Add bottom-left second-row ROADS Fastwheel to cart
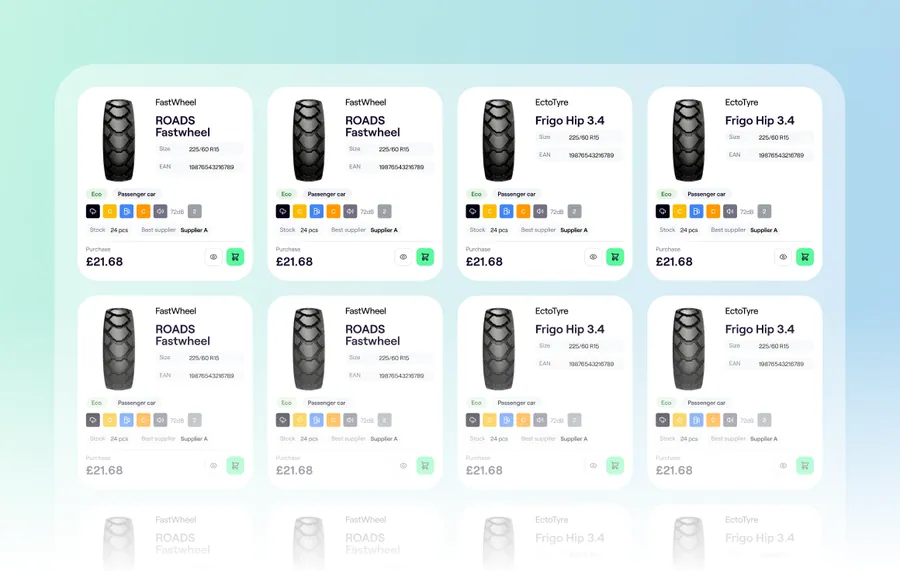 click(x=235, y=465)
